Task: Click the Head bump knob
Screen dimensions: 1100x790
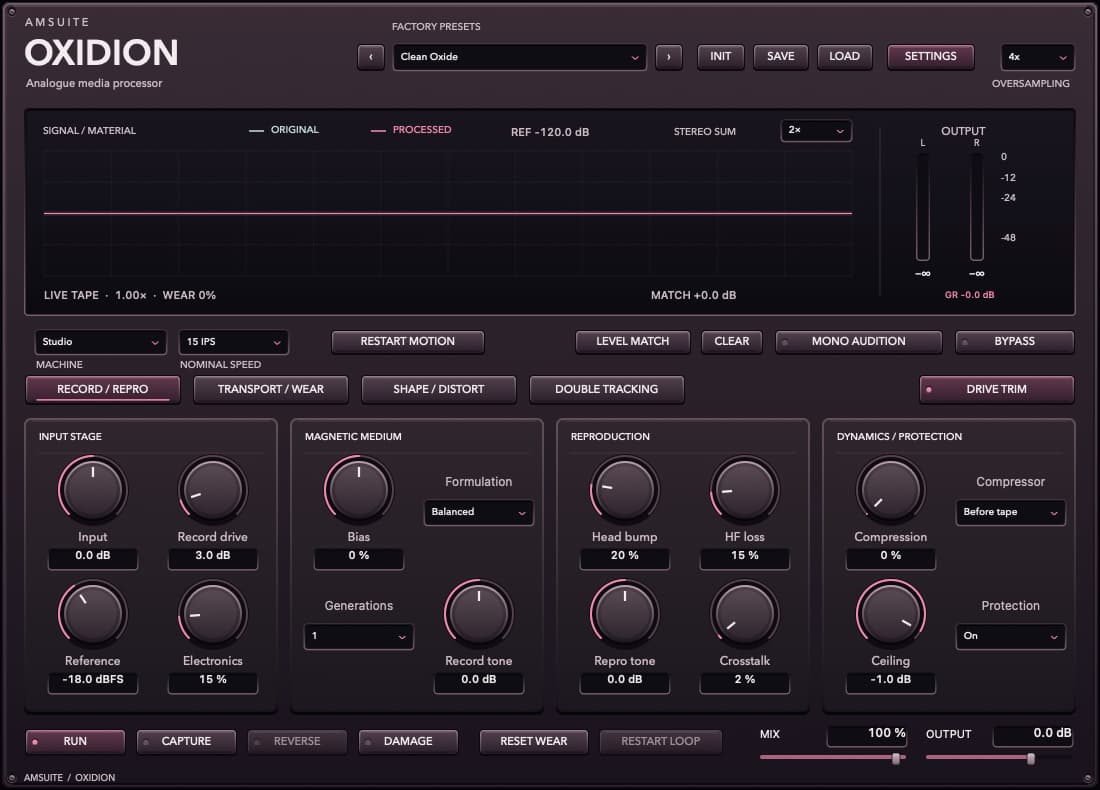Action: [x=624, y=490]
